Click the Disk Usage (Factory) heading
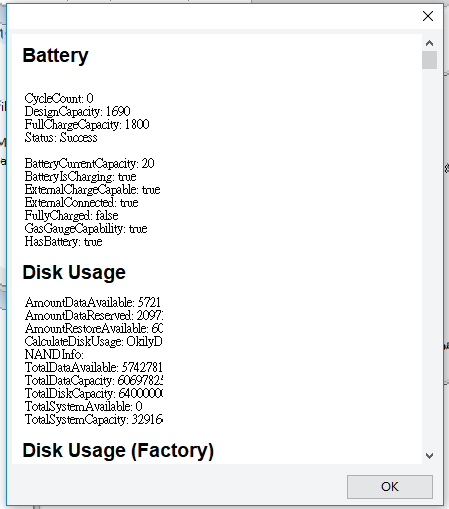This screenshot has width=449, height=509. point(118,451)
